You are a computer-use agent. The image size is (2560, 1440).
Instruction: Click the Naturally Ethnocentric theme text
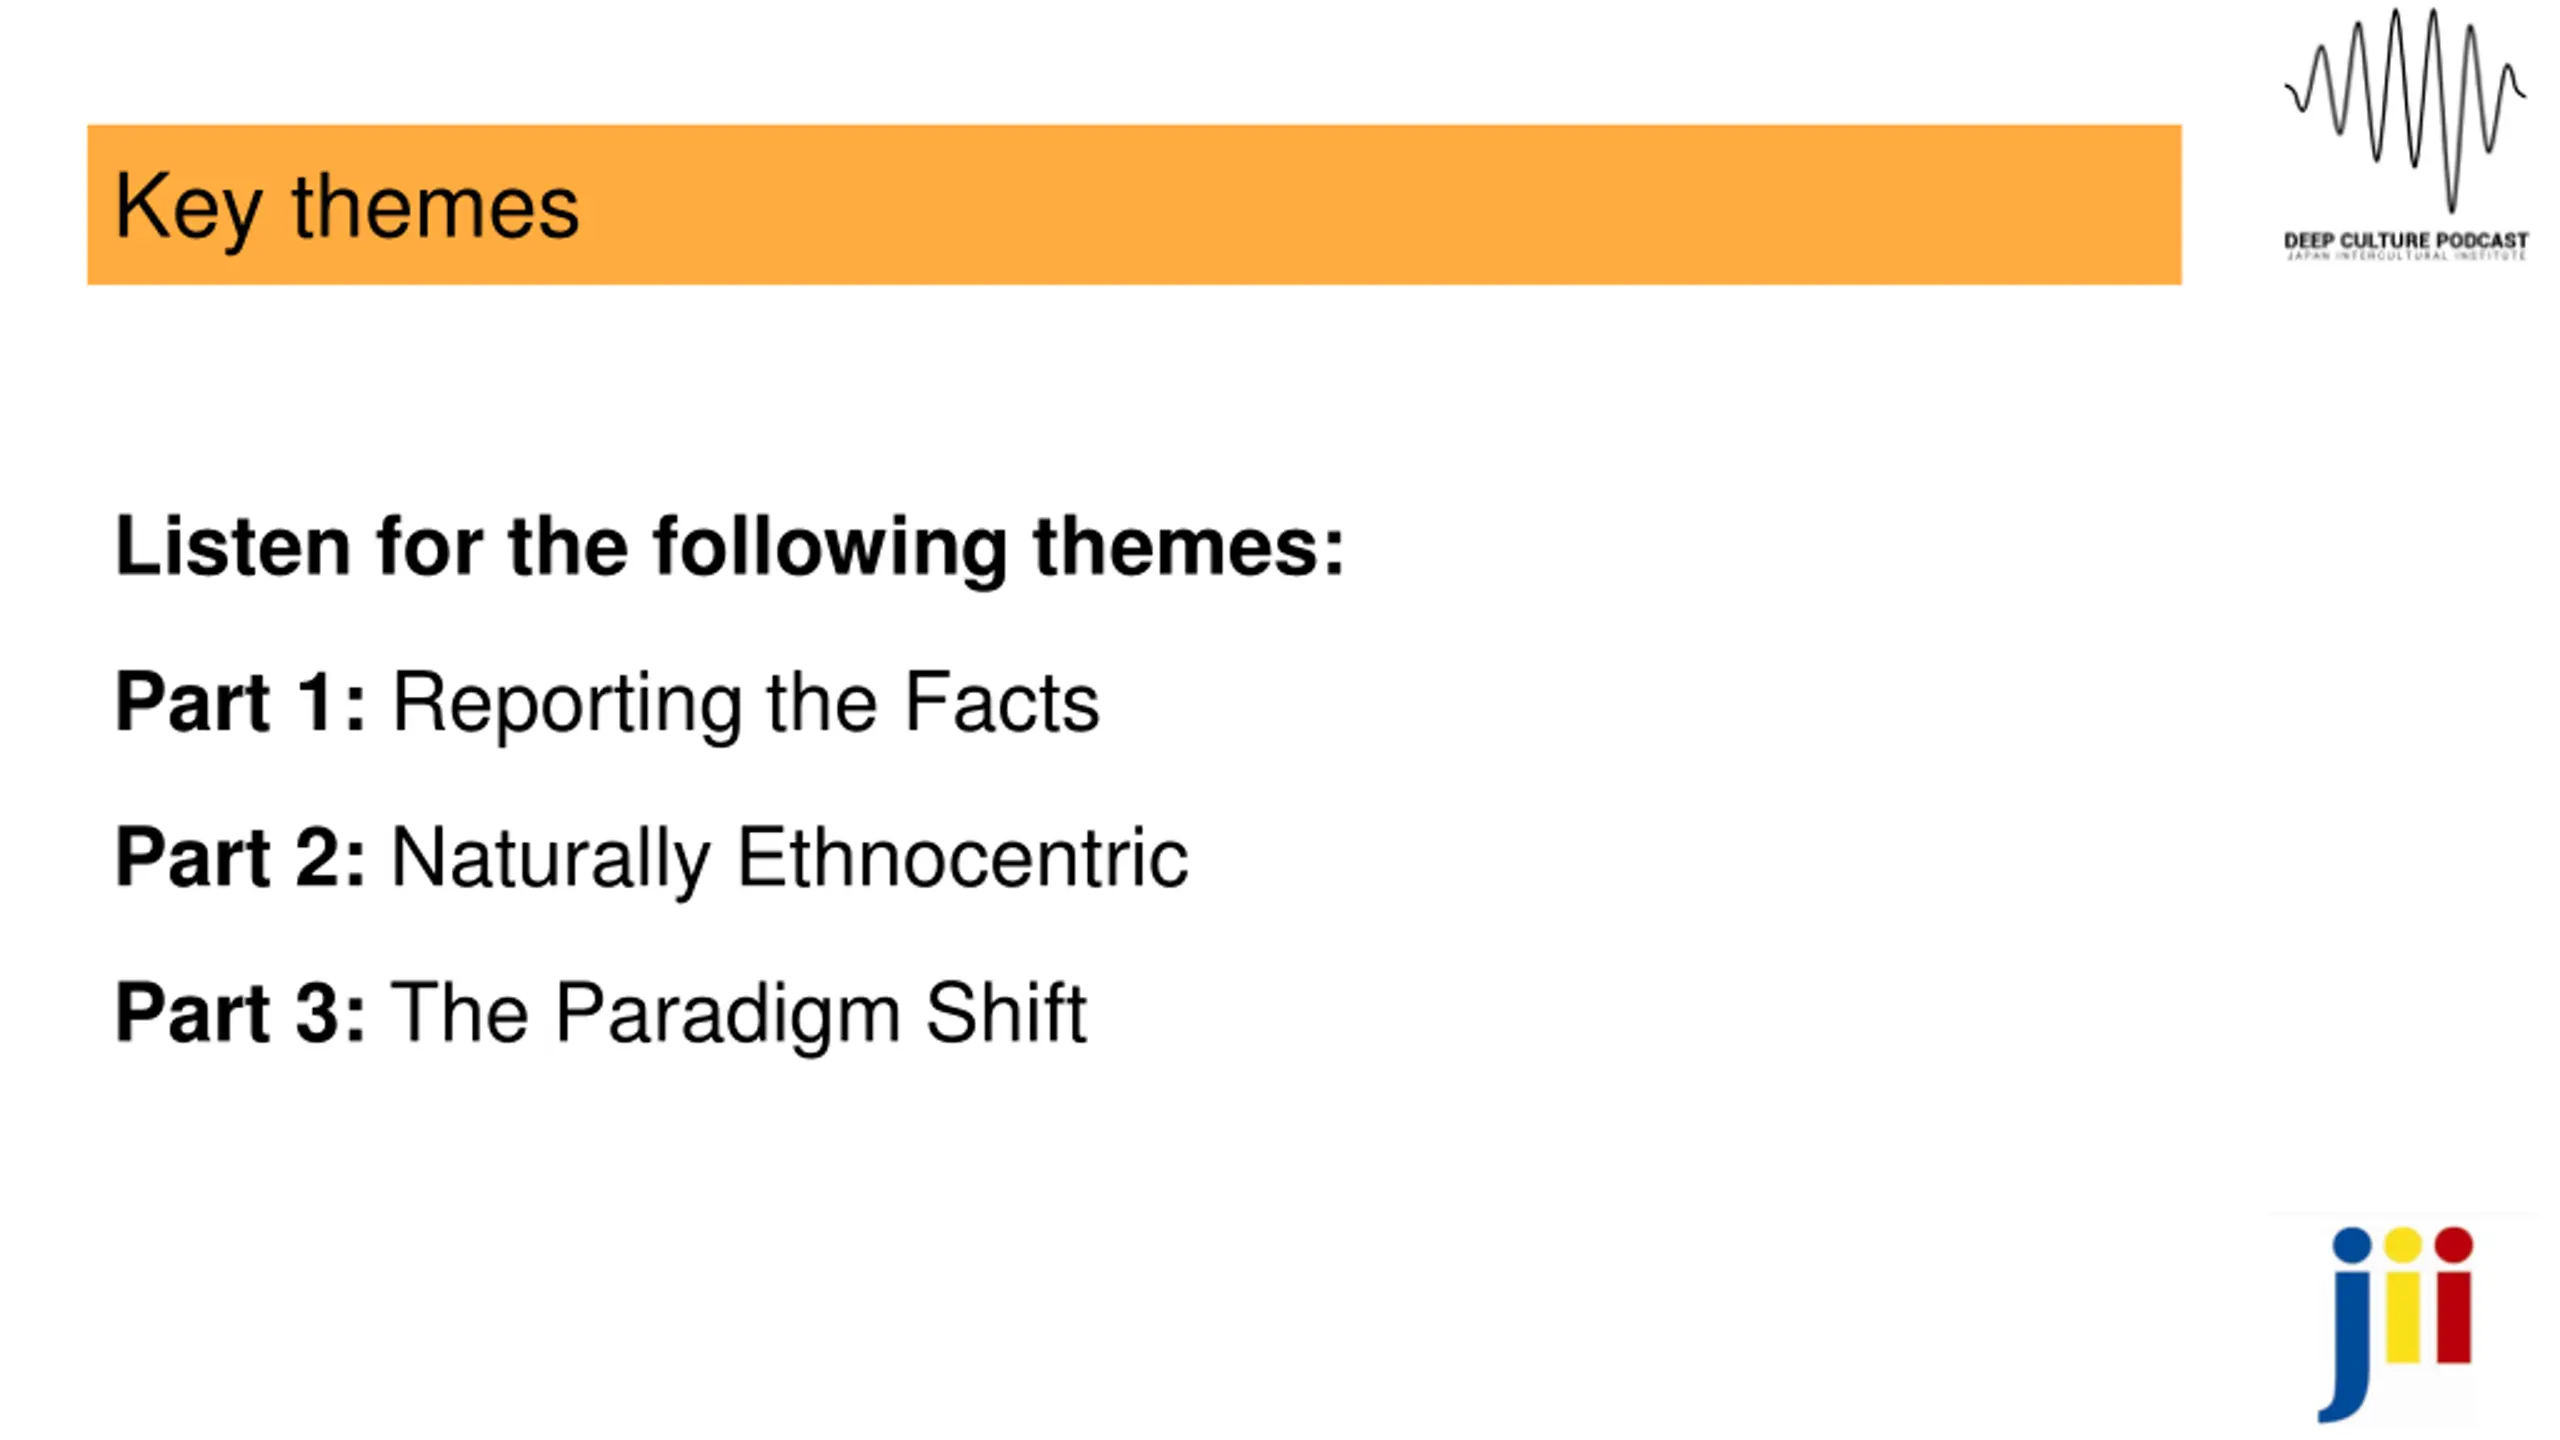tap(789, 859)
